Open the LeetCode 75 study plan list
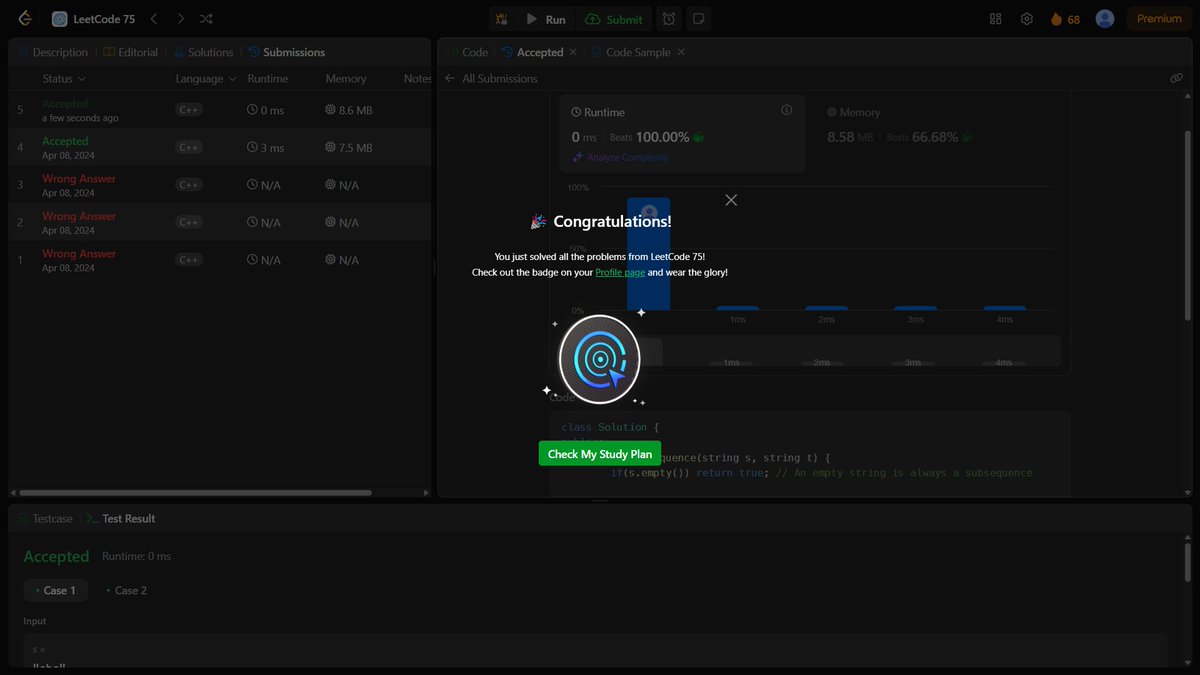1200x675 pixels. tap(93, 19)
